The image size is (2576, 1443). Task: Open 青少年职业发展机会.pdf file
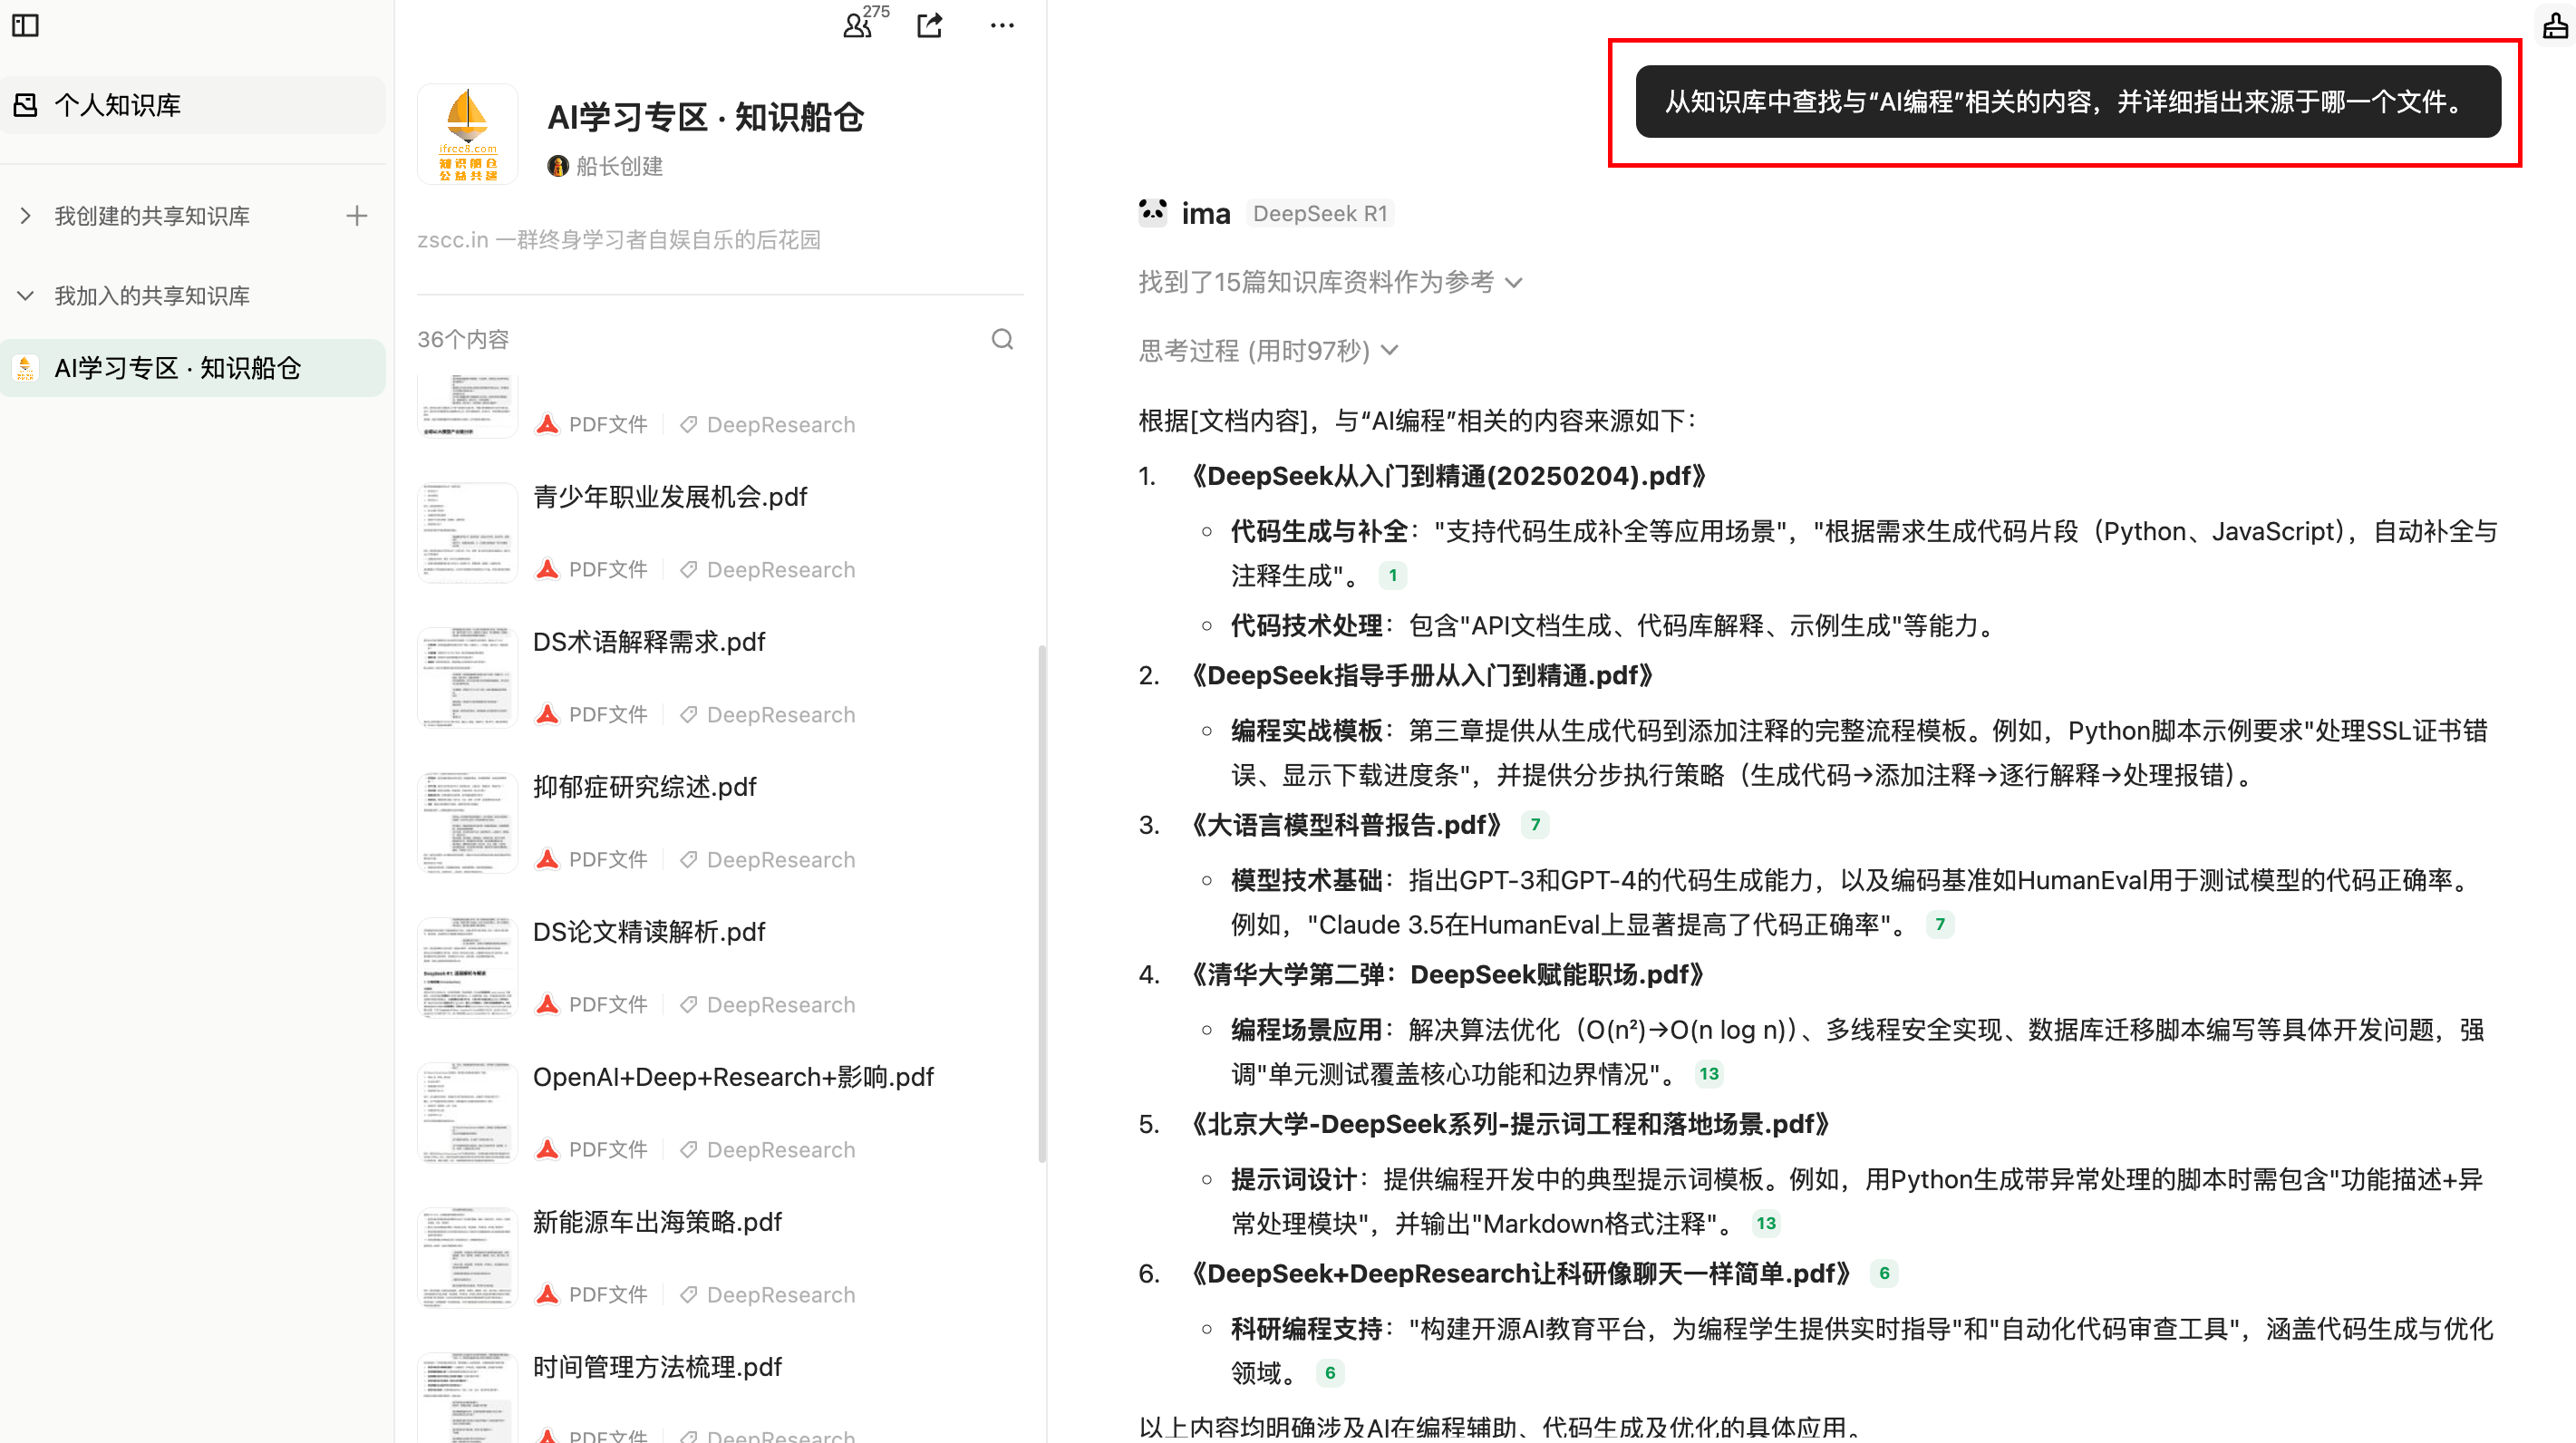pos(669,496)
